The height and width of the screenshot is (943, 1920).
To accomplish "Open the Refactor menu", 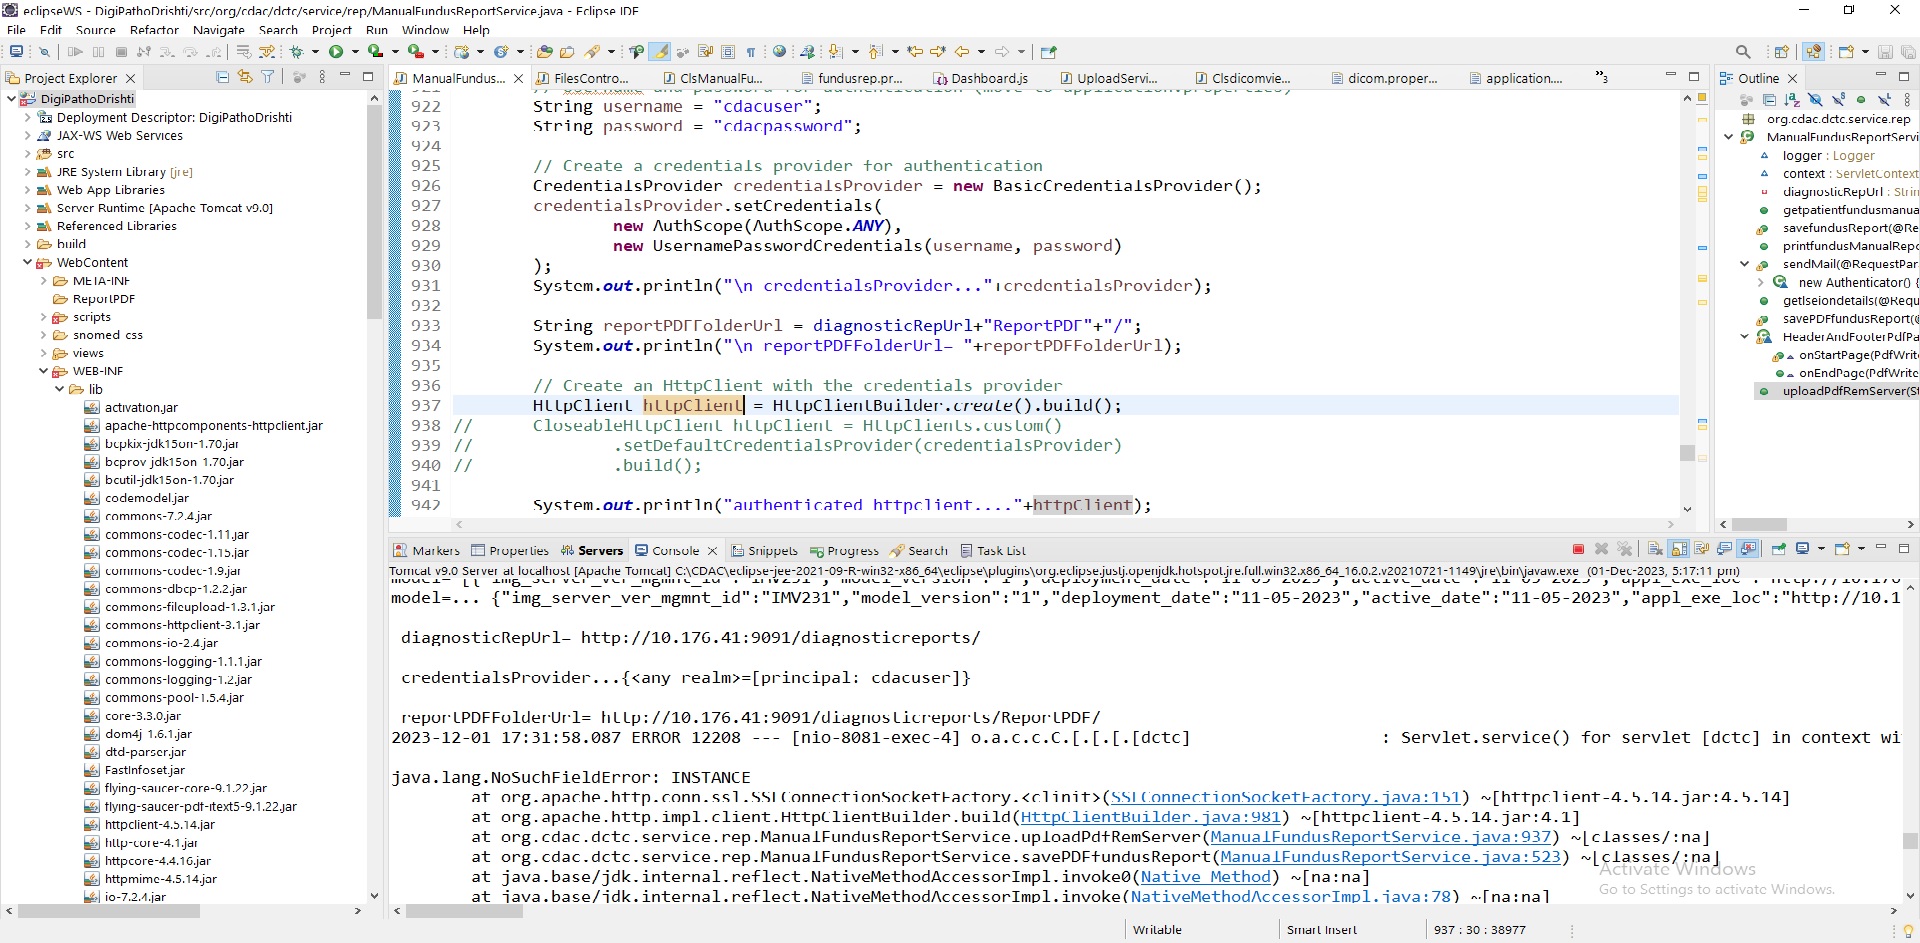I will tap(154, 30).
